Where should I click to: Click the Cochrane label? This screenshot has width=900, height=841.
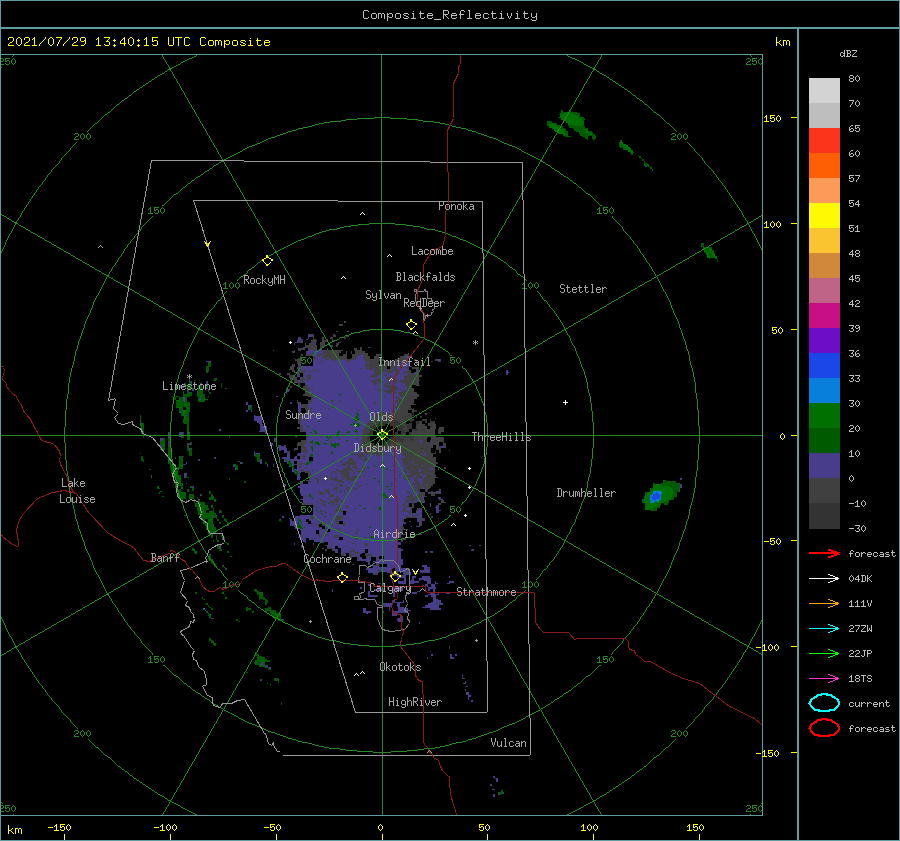(327, 559)
